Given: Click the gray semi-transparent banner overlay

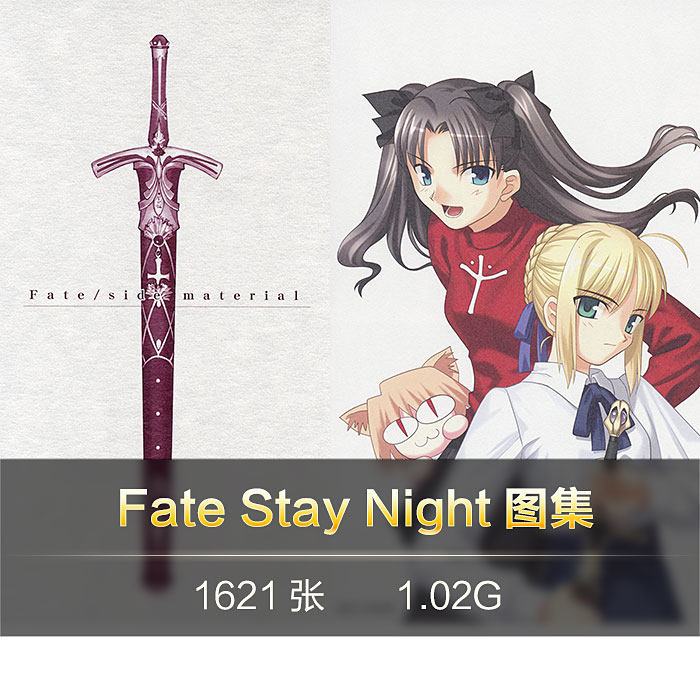Looking at the screenshot, I should click(x=350, y=547).
